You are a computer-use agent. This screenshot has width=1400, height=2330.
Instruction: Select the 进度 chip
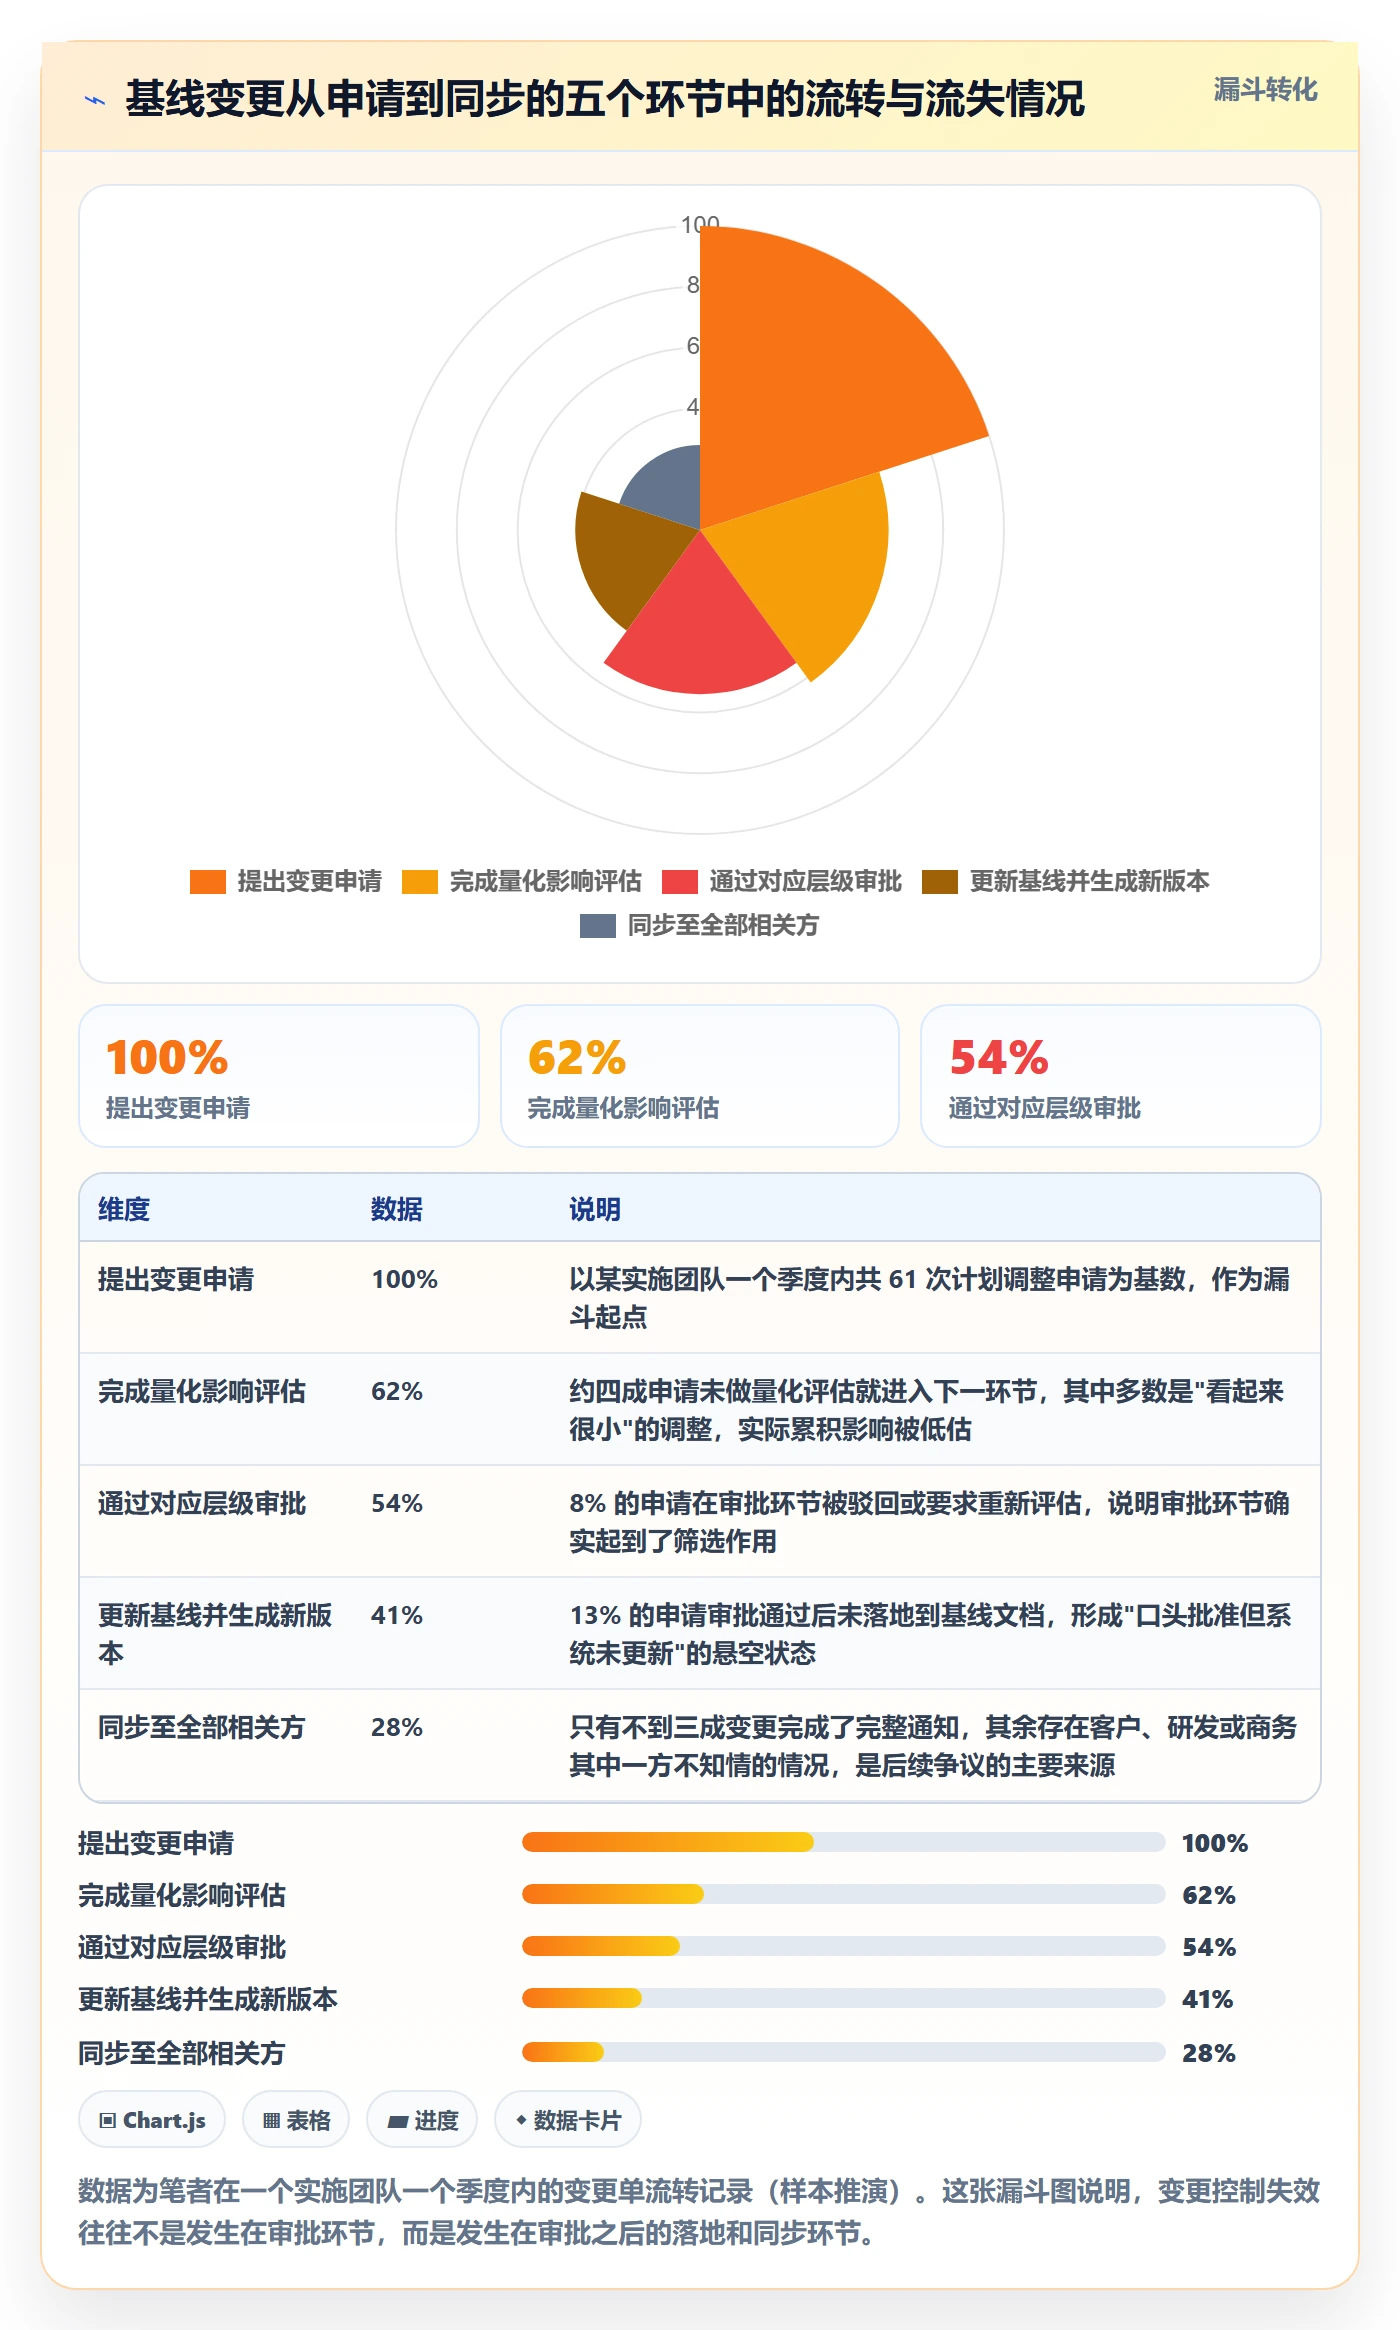click(422, 2120)
